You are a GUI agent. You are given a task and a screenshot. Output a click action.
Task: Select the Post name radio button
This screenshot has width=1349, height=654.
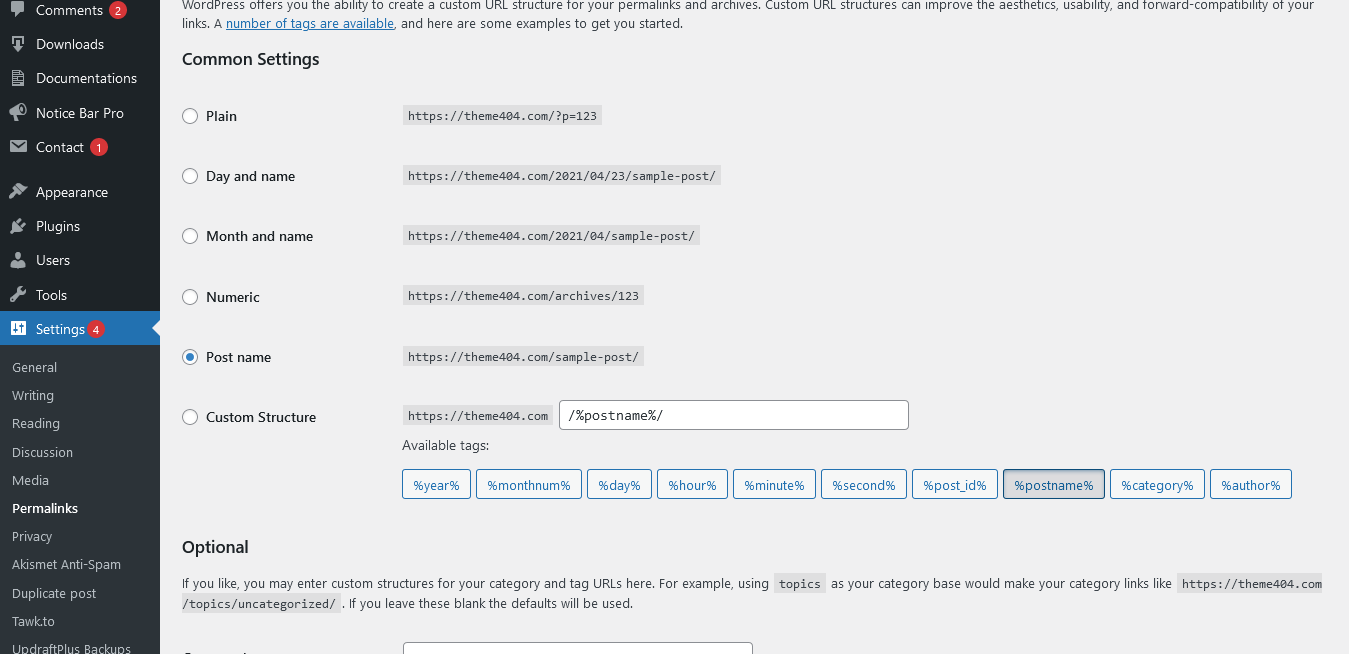(x=190, y=357)
